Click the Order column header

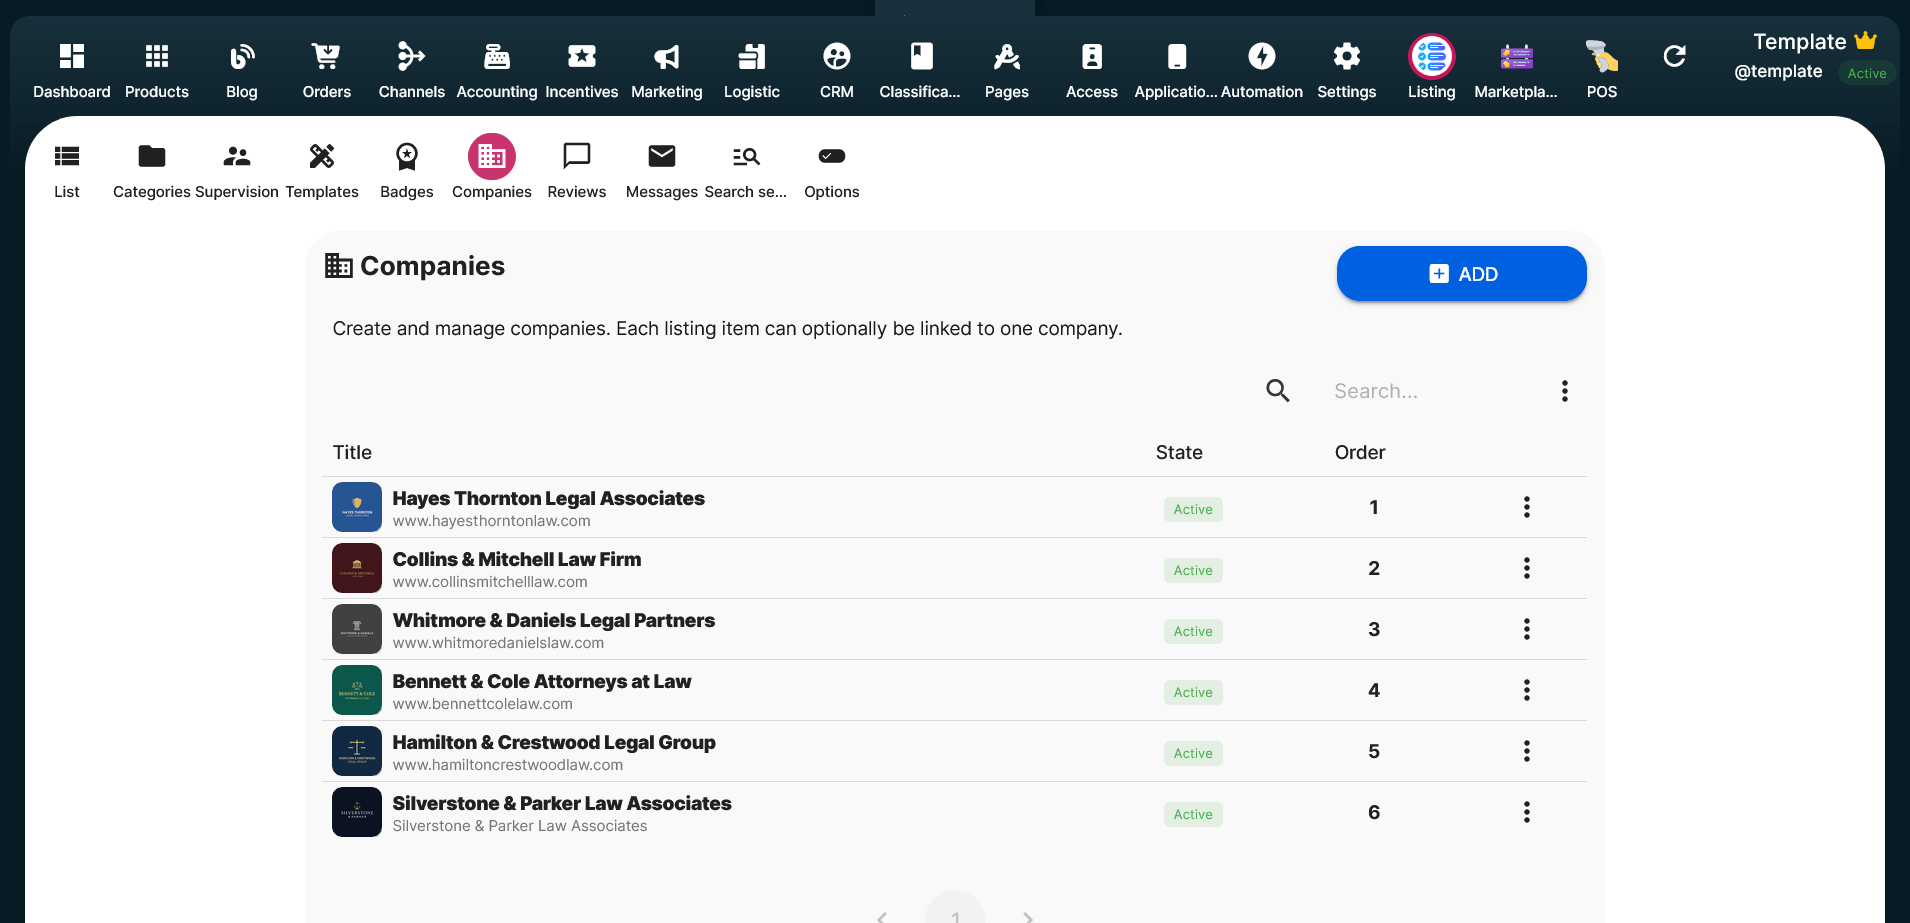pyautogui.click(x=1360, y=452)
